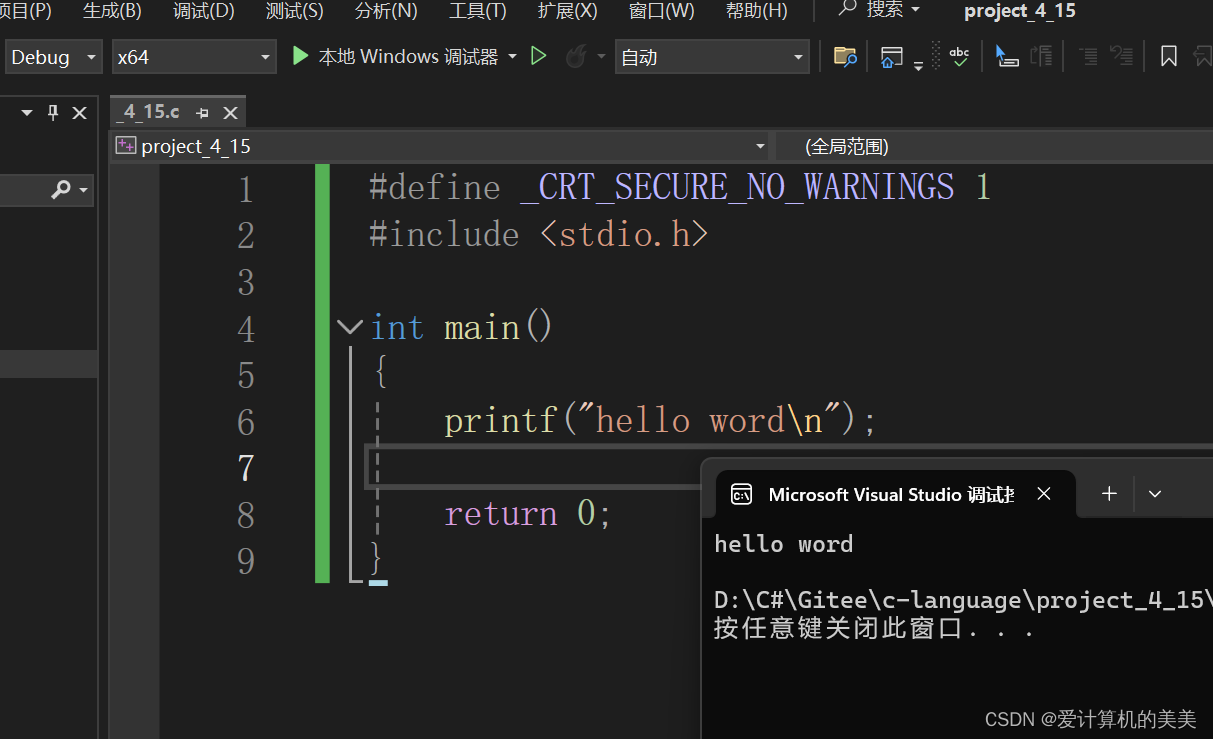Collapse the main() function fold chevron

click(x=350, y=327)
